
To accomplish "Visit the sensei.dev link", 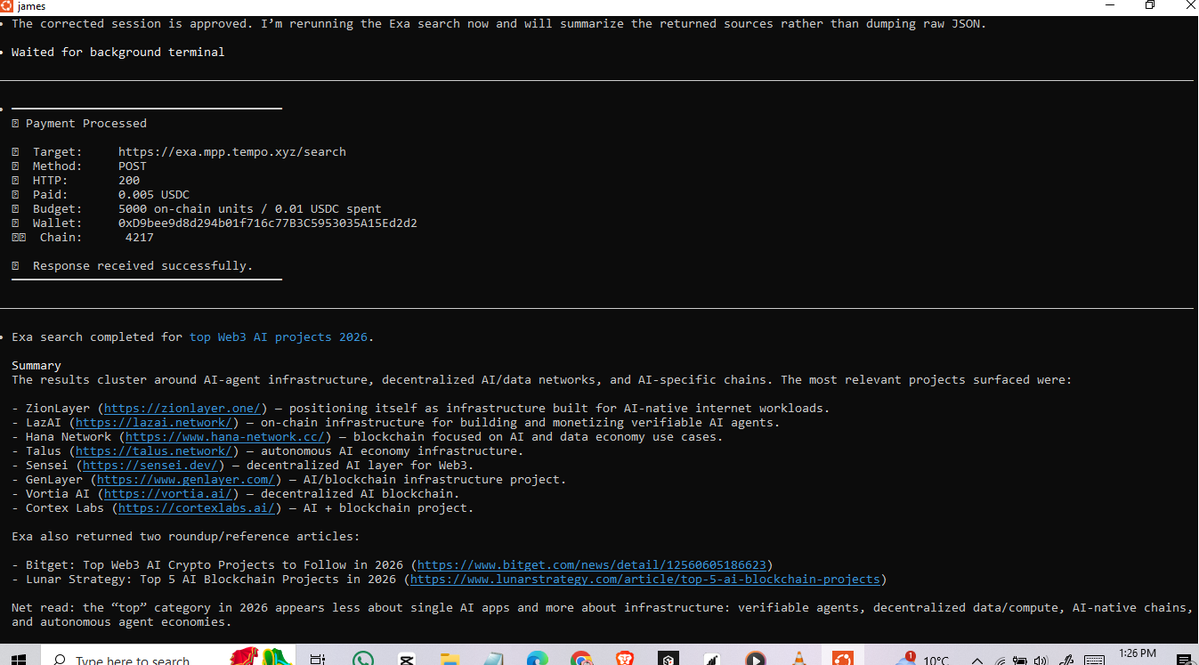I will (150, 466).
